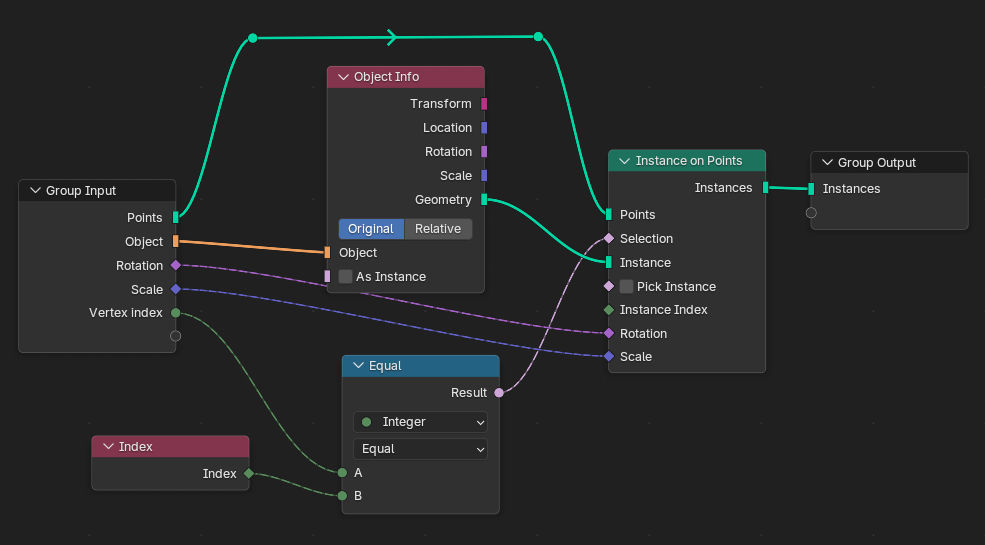The width and height of the screenshot is (985, 545).
Task: Click the Result label in Equal node
Action: [x=469, y=393]
